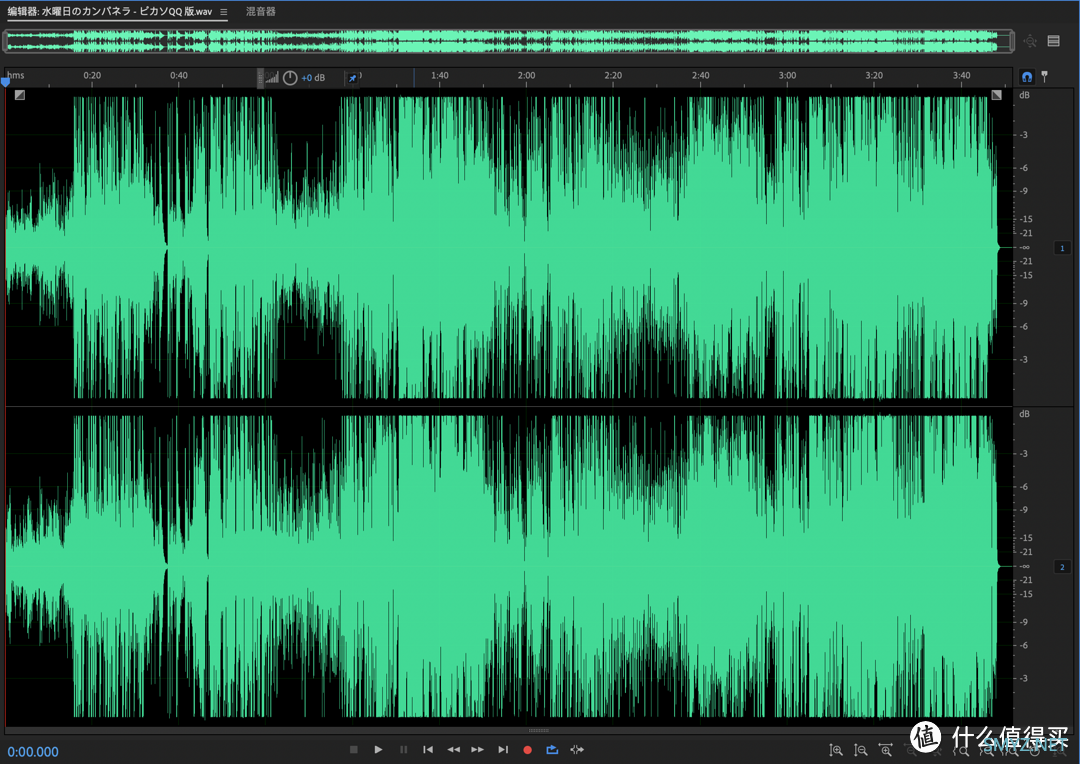Click the HUD signal level bars icon
The width and height of the screenshot is (1080, 764).
pyautogui.click(x=273, y=78)
